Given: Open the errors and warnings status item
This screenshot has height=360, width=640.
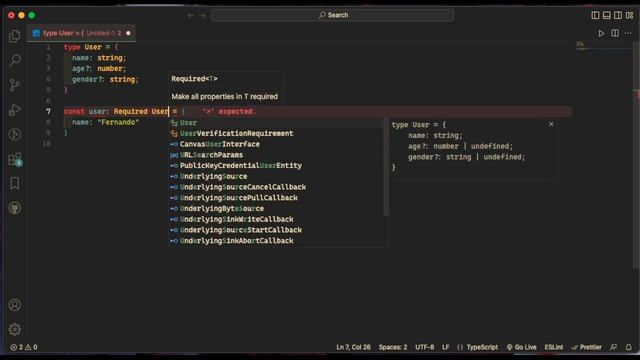Looking at the screenshot, I should click(24, 347).
